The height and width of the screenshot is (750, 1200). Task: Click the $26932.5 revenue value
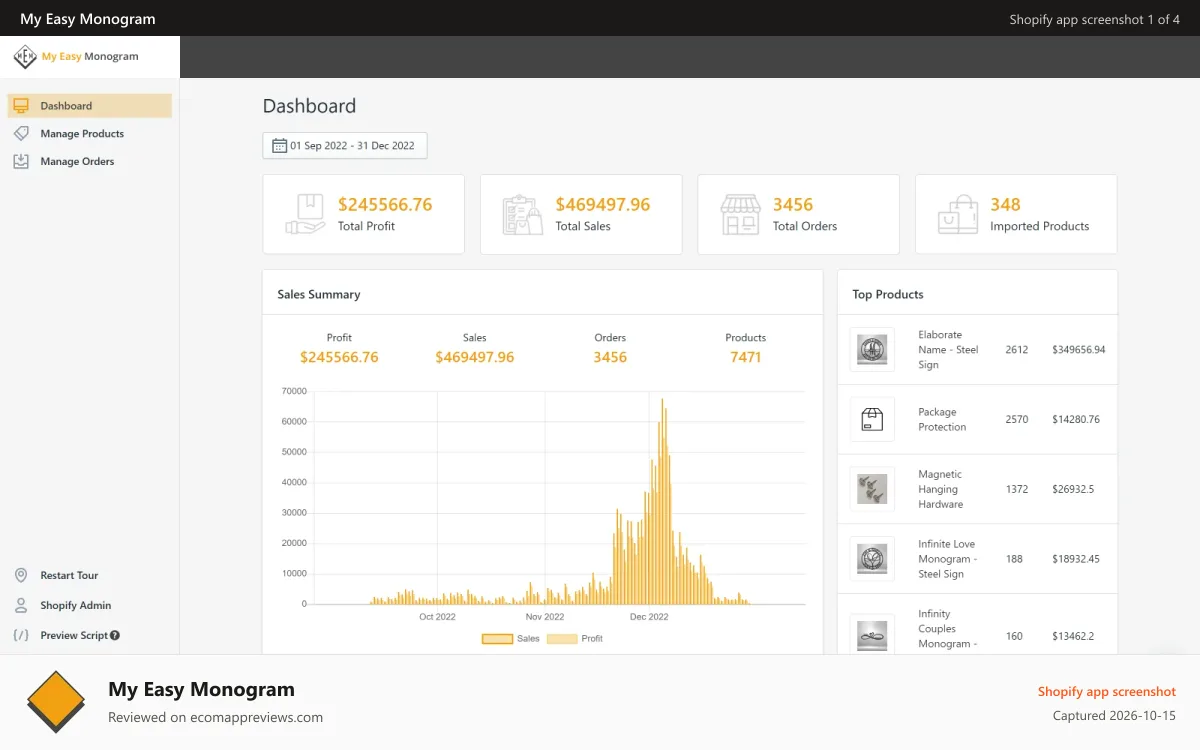tap(1073, 489)
